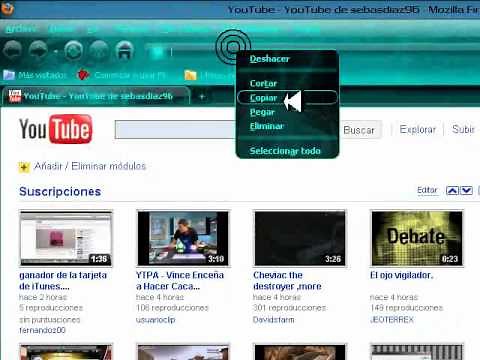The height and width of the screenshot is (360, 480).
Task: Open the Archivo menu
Action: point(21,29)
